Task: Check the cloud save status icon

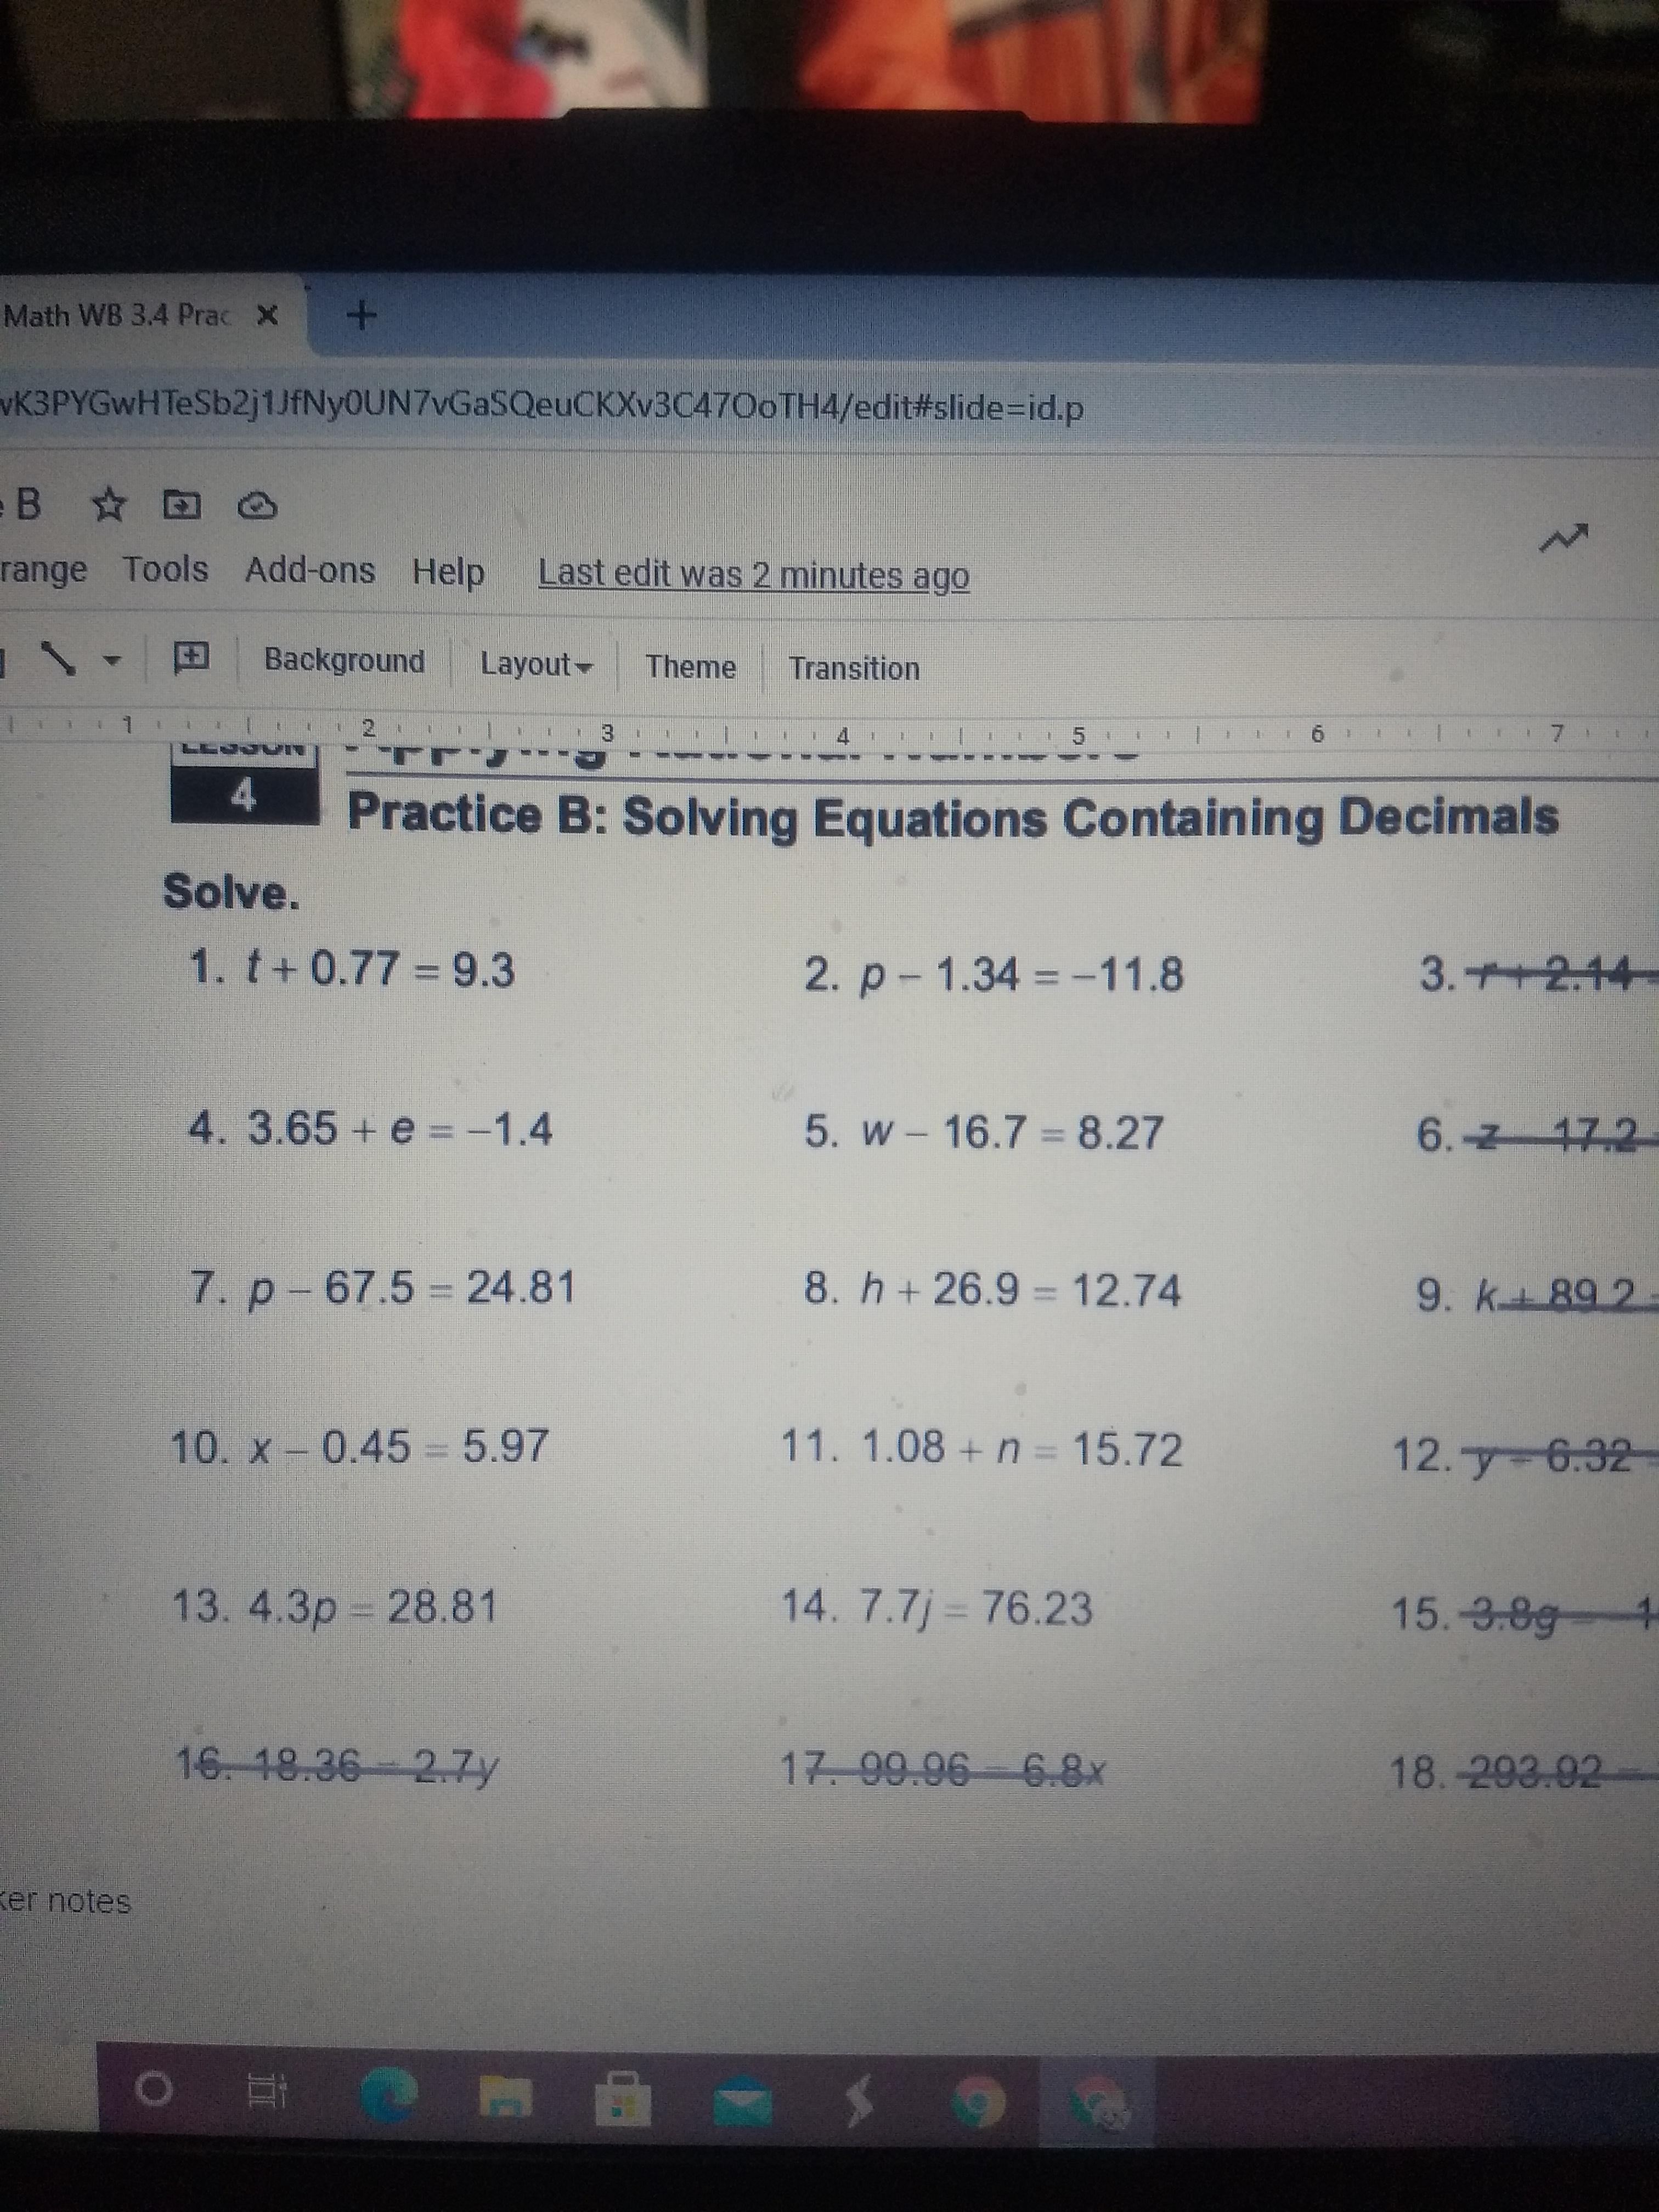Action: click(257, 507)
